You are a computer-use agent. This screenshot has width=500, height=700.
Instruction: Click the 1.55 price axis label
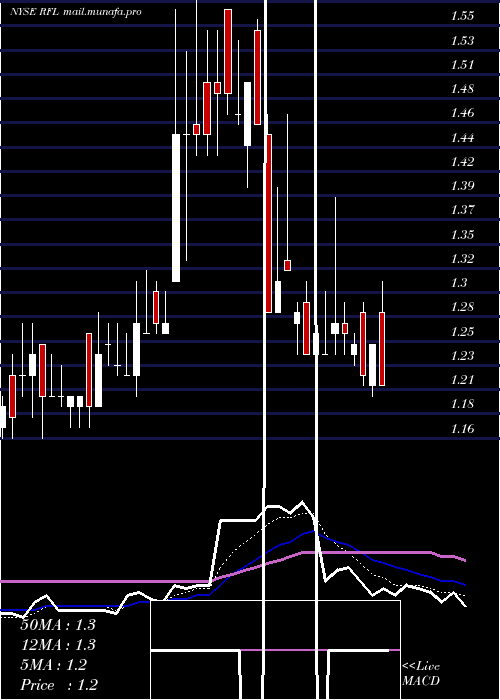(462, 17)
